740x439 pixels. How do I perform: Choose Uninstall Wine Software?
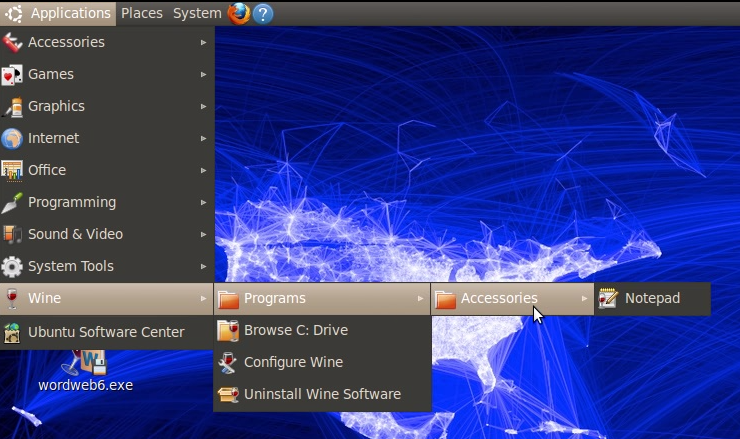click(x=322, y=394)
